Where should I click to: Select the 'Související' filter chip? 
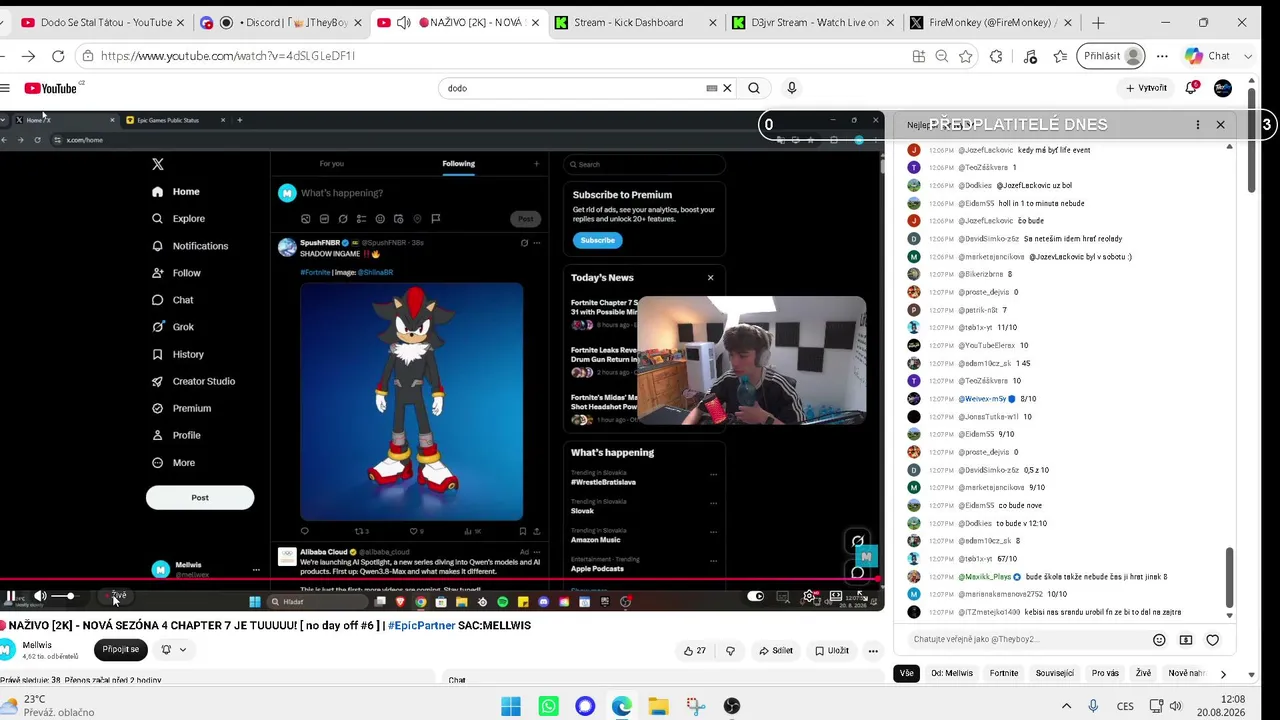[1055, 674]
